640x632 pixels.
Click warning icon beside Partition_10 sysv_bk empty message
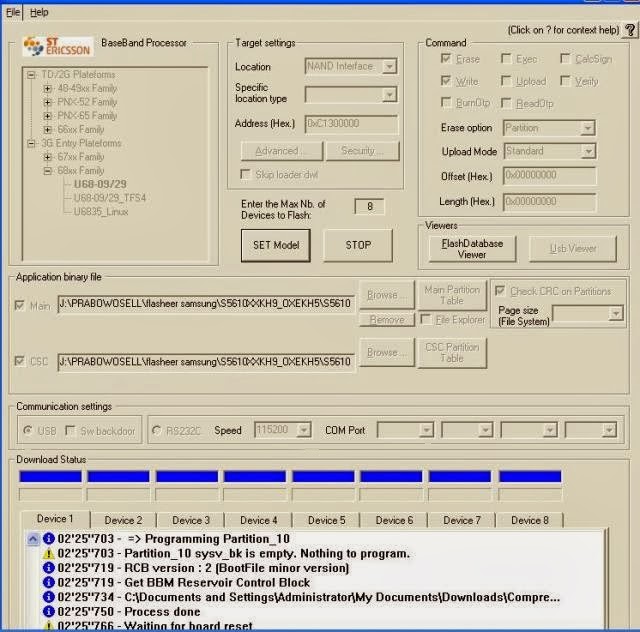coord(49,554)
